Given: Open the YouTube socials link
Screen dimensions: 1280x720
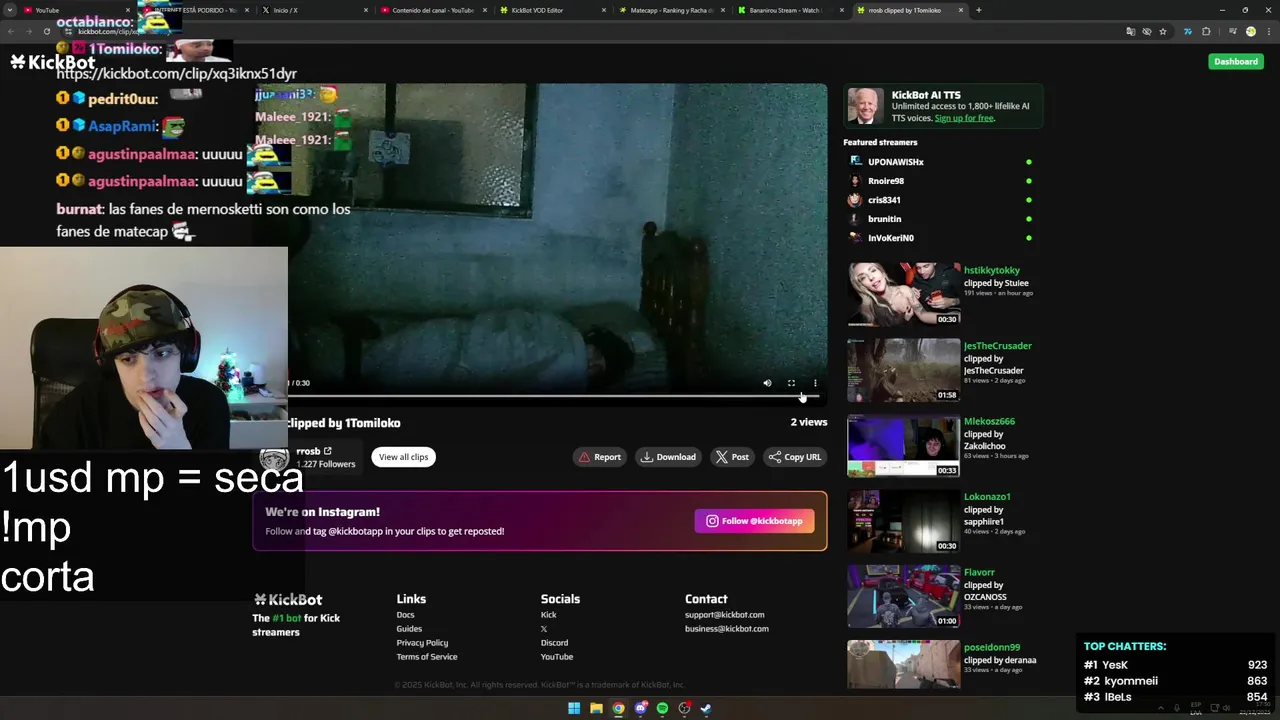Looking at the screenshot, I should tap(557, 657).
